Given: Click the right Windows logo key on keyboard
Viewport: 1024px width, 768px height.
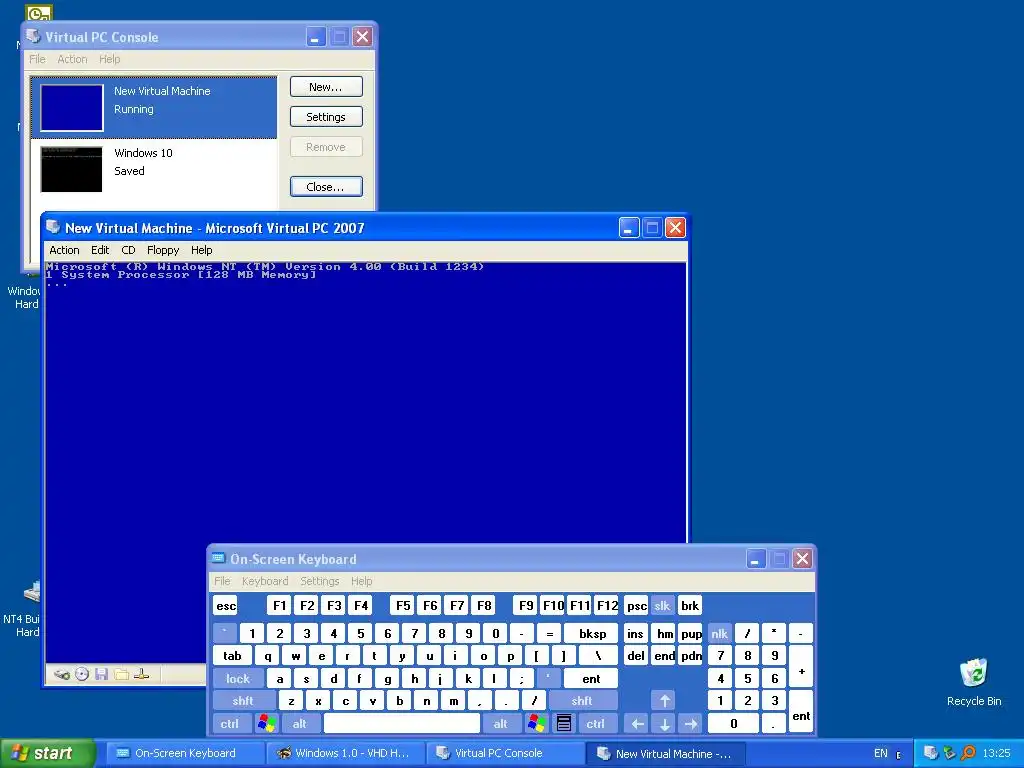Looking at the screenshot, I should (x=537, y=723).
